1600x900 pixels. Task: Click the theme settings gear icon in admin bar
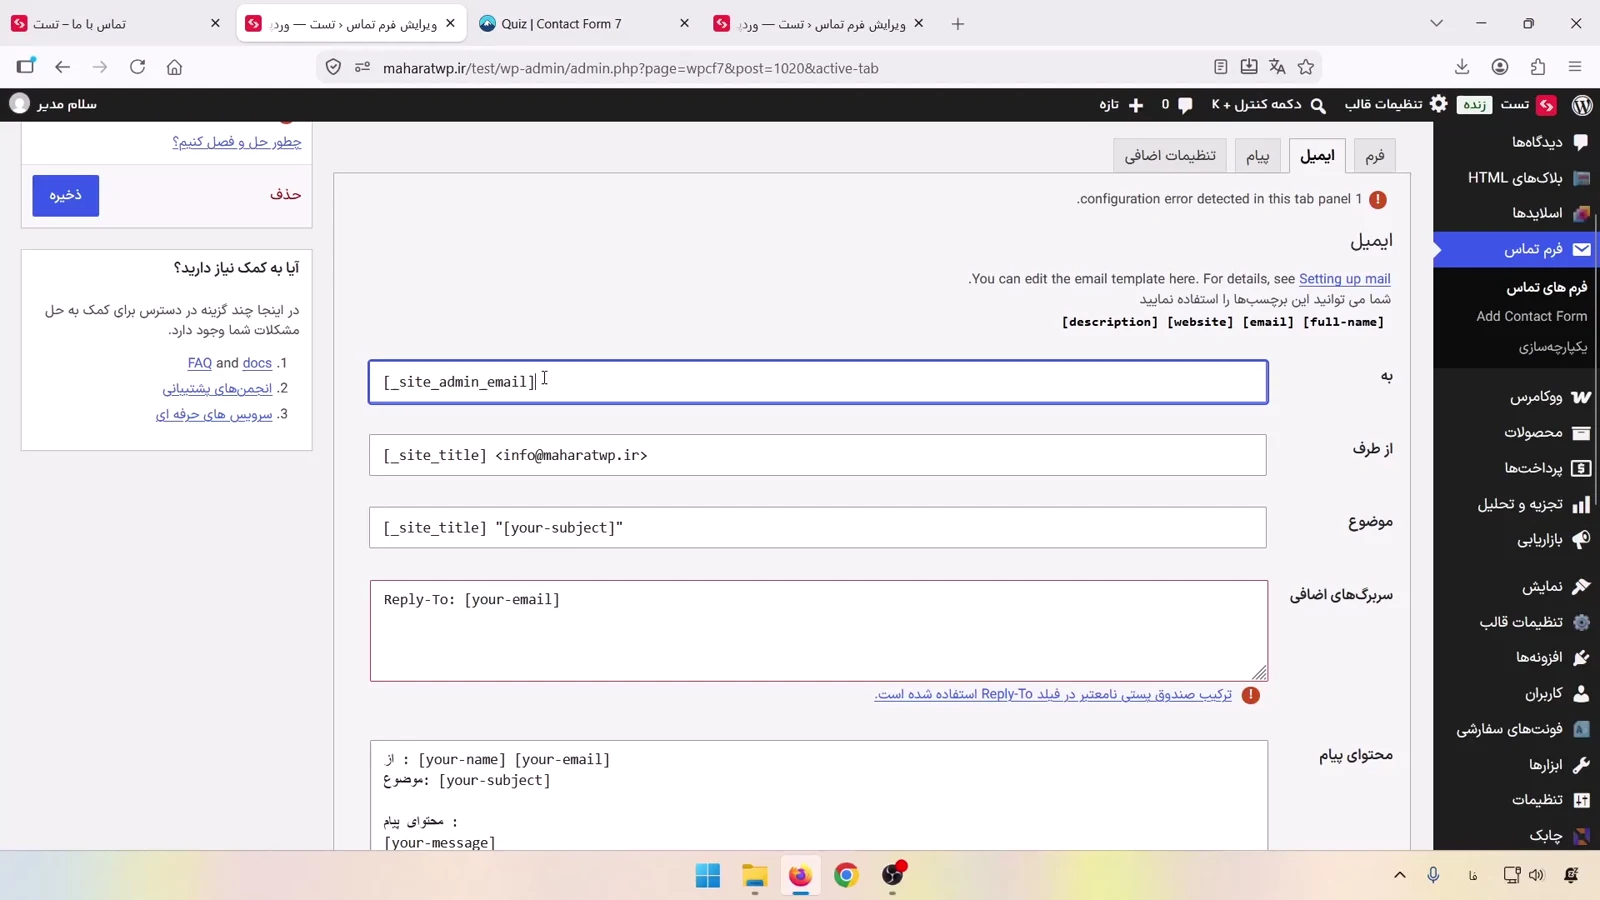click(1439, 104)
